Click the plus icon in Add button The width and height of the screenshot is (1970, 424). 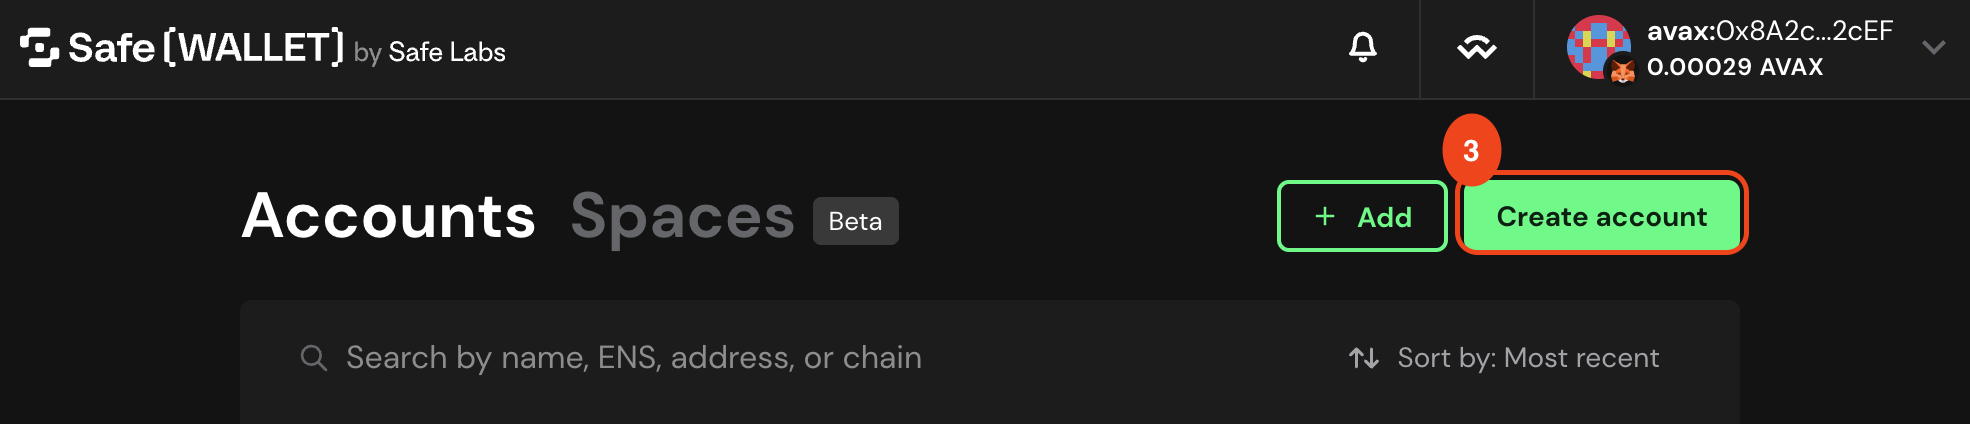pyautogui.click(x=1325, y=216)
